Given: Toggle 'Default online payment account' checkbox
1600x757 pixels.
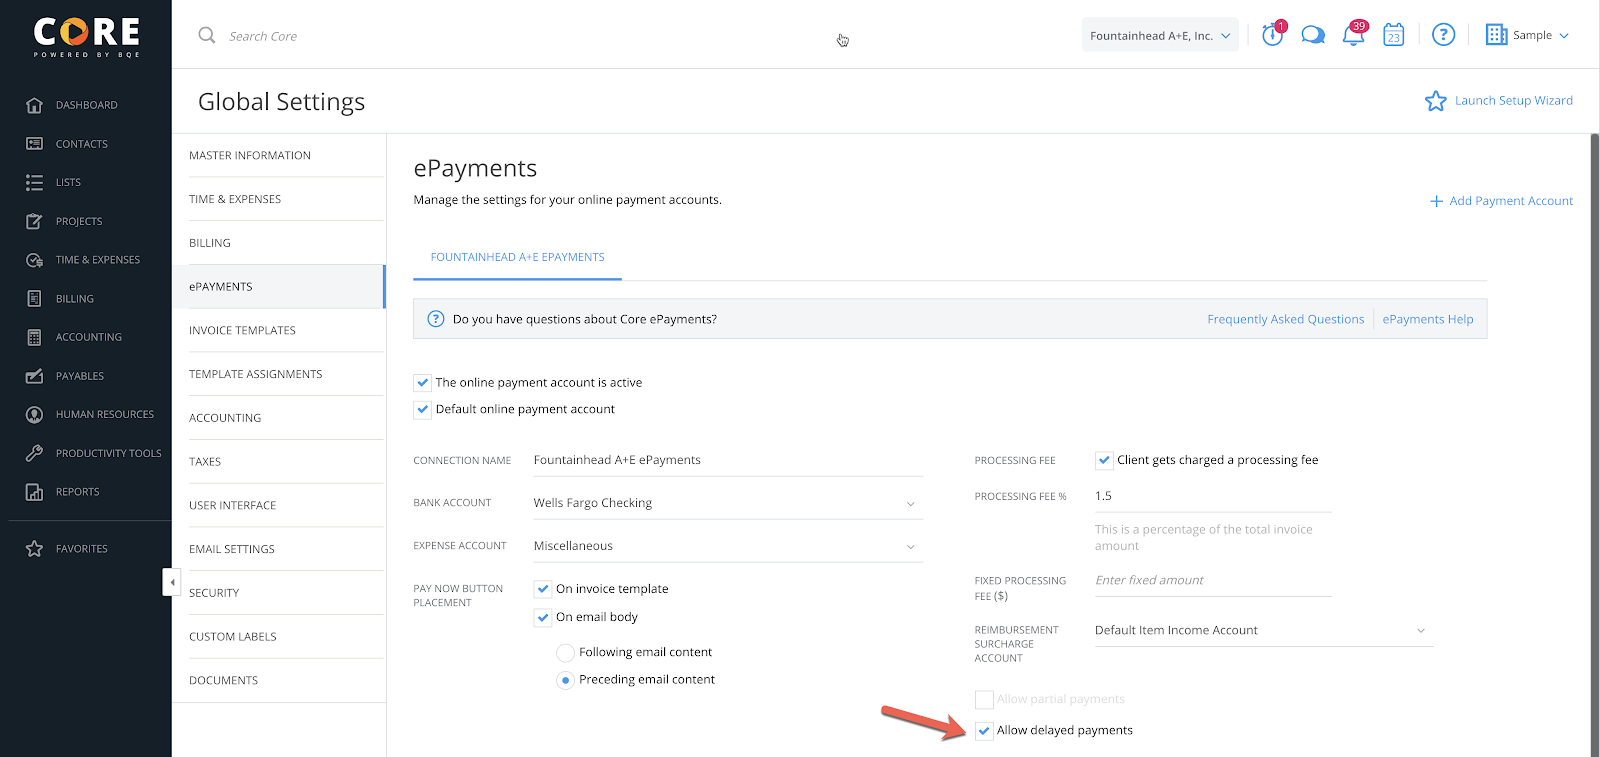Looking at the screenshot, I should [422, 409].
